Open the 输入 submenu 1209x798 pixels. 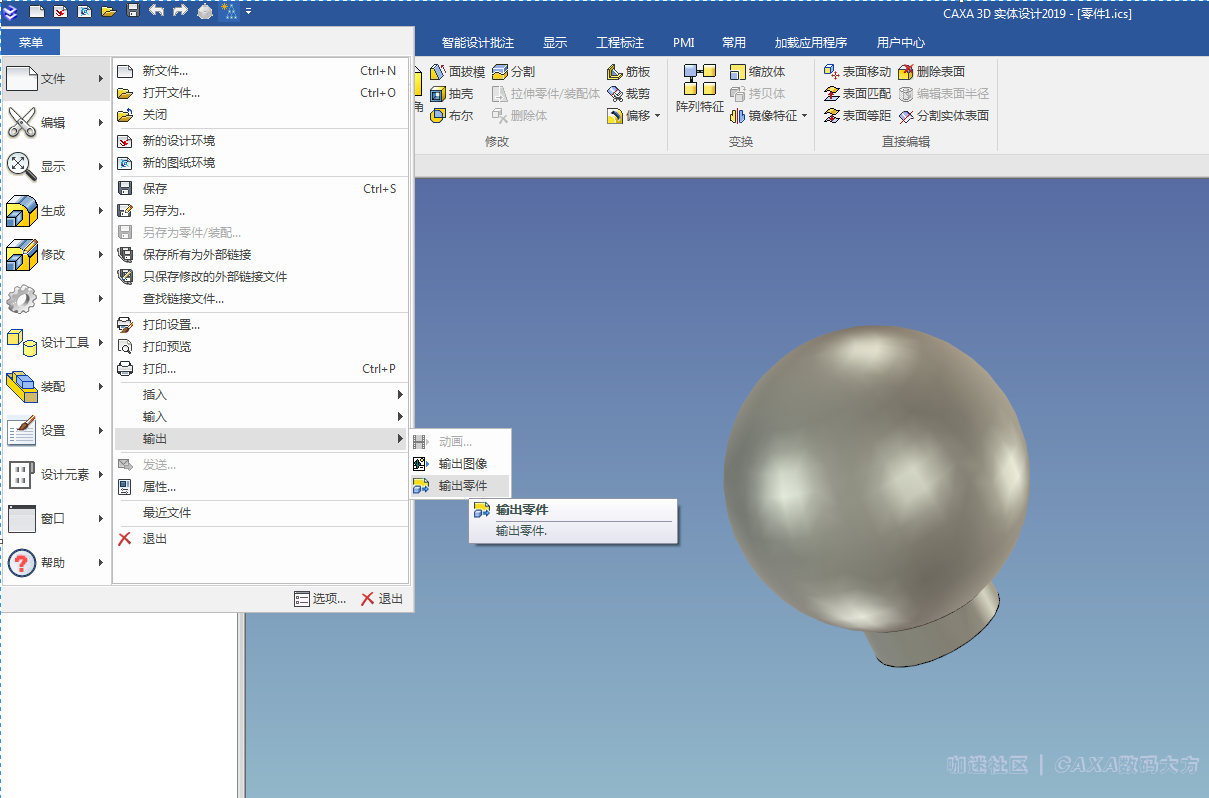pyautogui.click(x=261, y=417)
